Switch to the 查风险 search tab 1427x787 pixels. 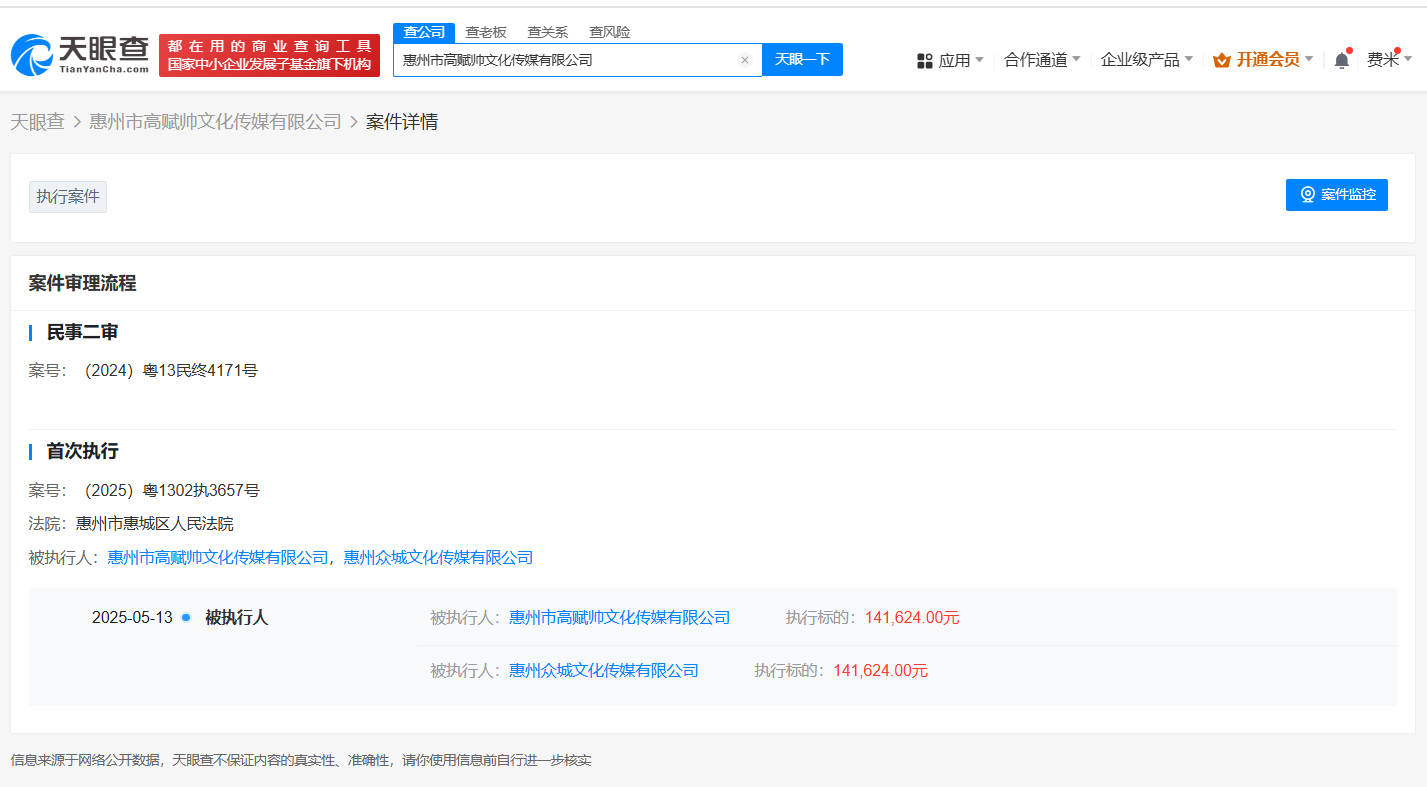pyautogui.click(x=609, y=32)
